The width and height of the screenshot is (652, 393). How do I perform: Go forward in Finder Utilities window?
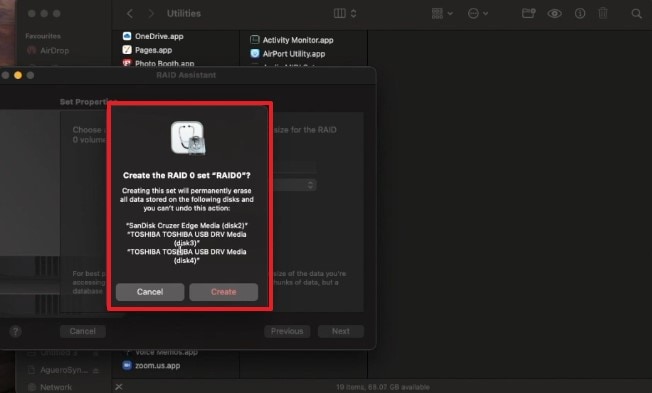tap(151, 14)
